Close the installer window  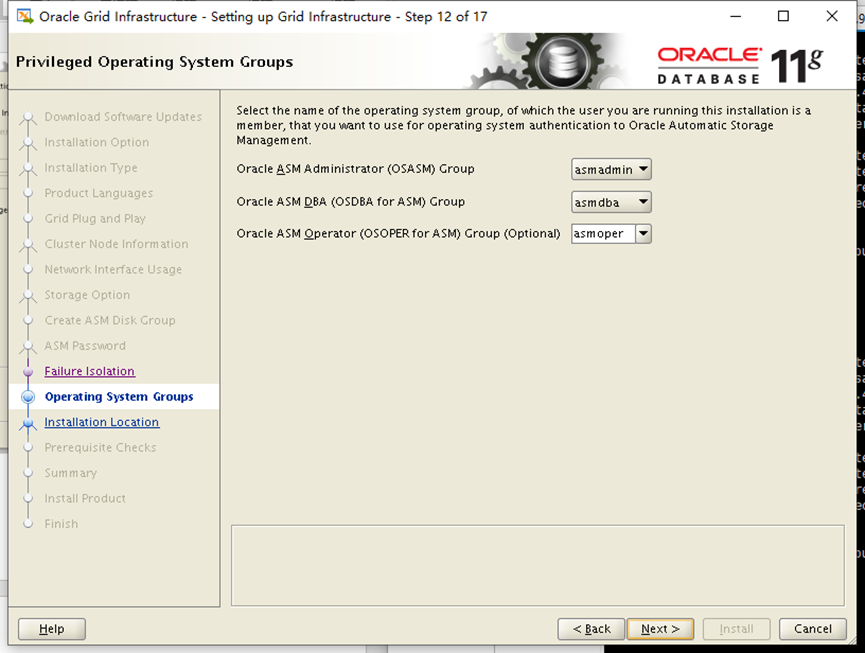pos(832,16)
